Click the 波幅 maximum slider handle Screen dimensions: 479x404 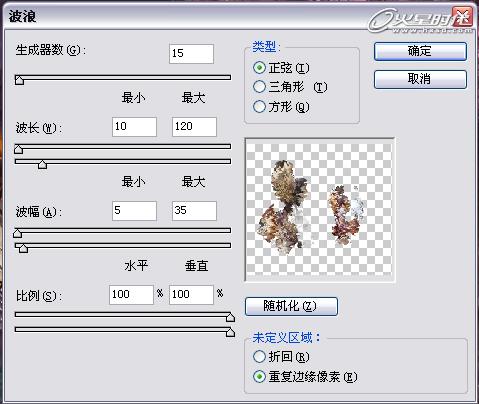pyautogui.click(x=23, y=248)
